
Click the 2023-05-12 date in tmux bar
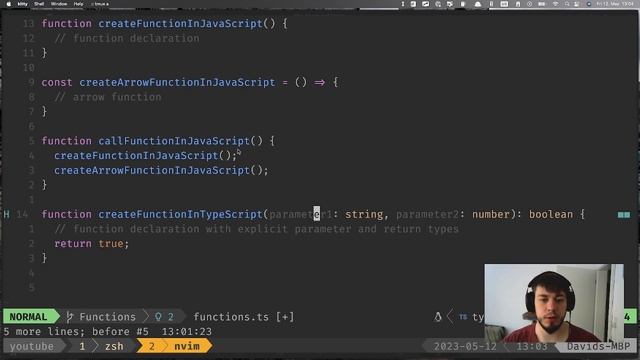465,347
